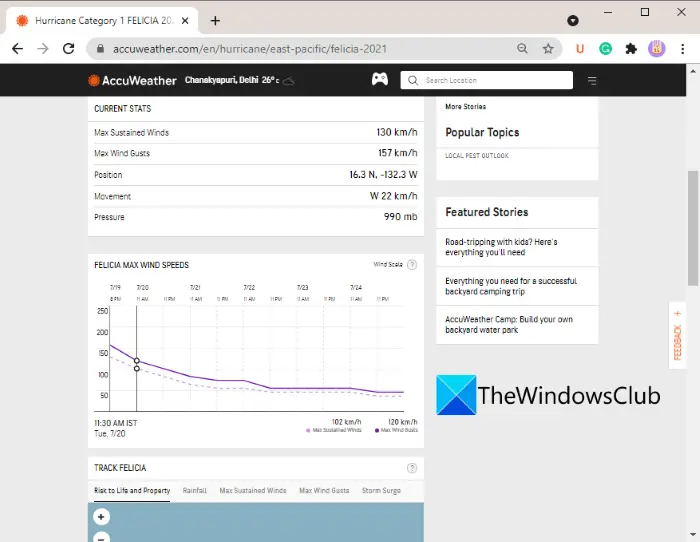700x542 pixels.
Task: Open the browser zoom indicator in address bar
Action: [x=522, y=49]
